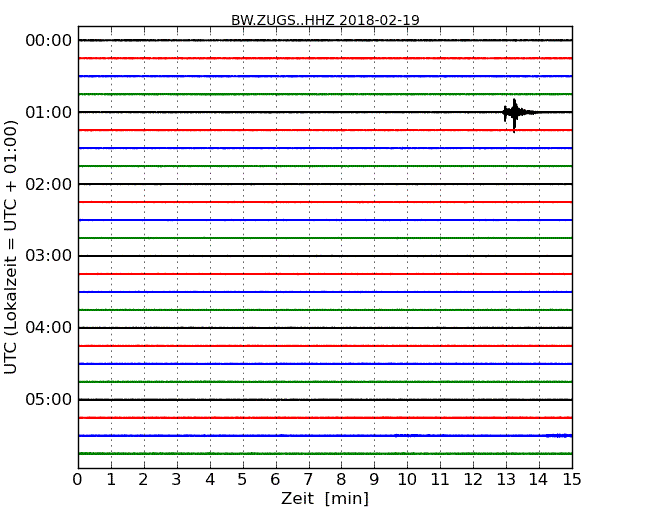
Task: Select x-axis tick label 5
Action: point(243,479)
